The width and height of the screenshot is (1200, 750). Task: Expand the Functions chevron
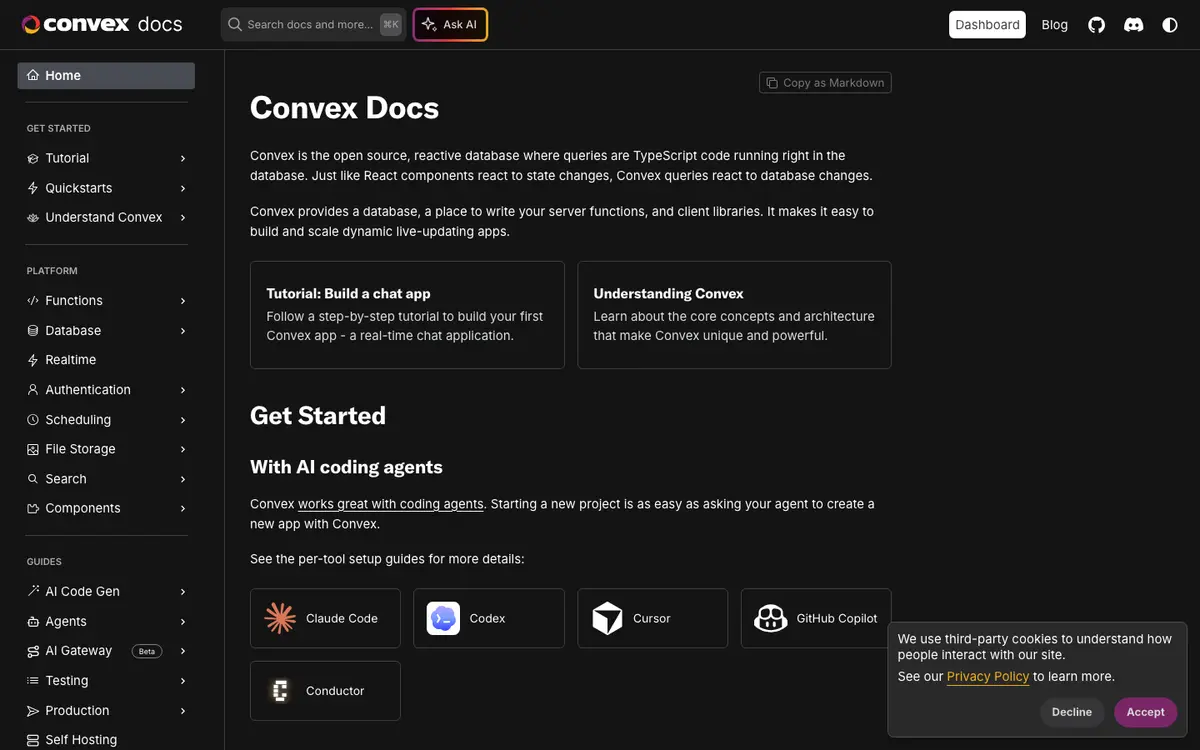coord(183,300)
